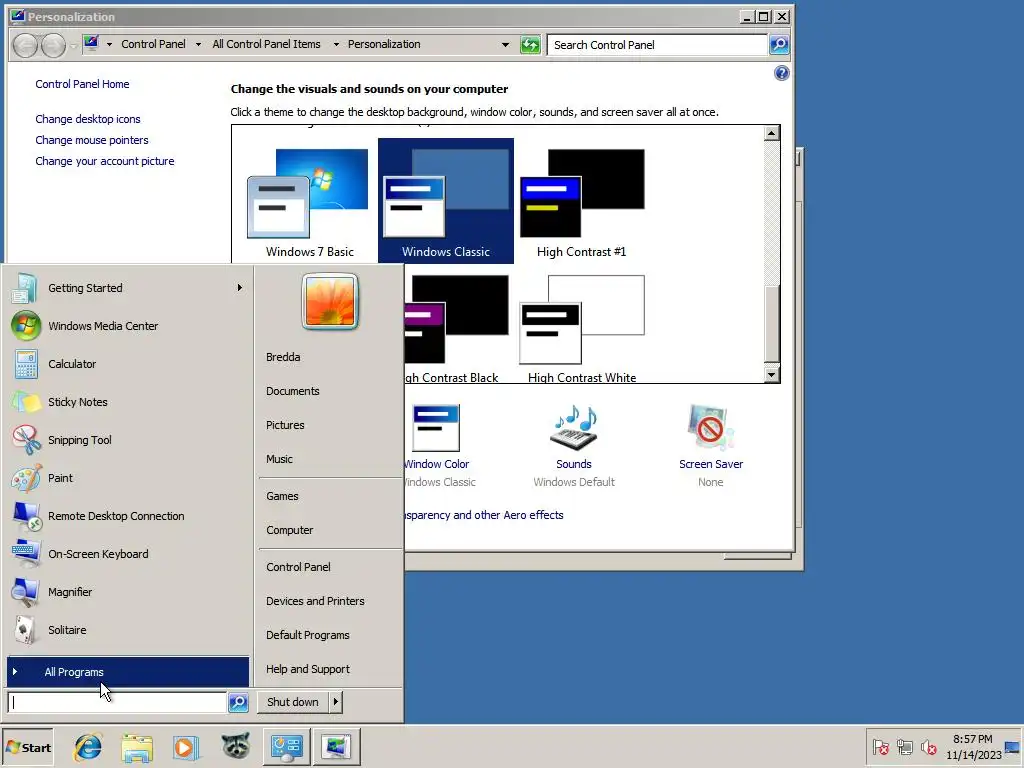
Task: Open Documents from Start menu
Action: coord(293,391)
